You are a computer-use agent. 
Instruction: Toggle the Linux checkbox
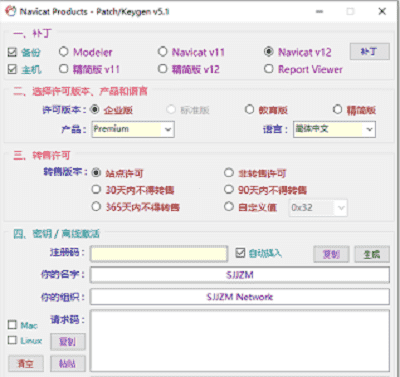(x=12, y=340)
